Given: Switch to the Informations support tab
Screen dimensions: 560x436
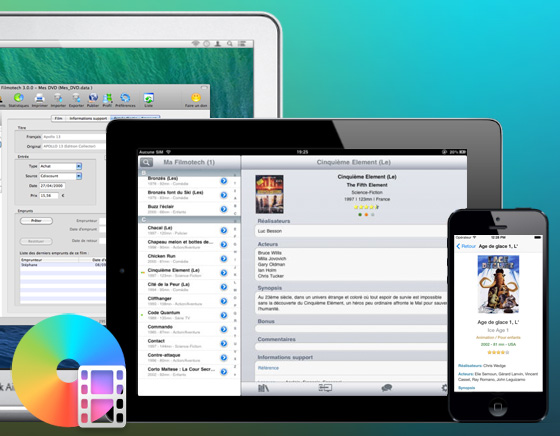Looking at the screenshot, I should [x=88, y=118].
